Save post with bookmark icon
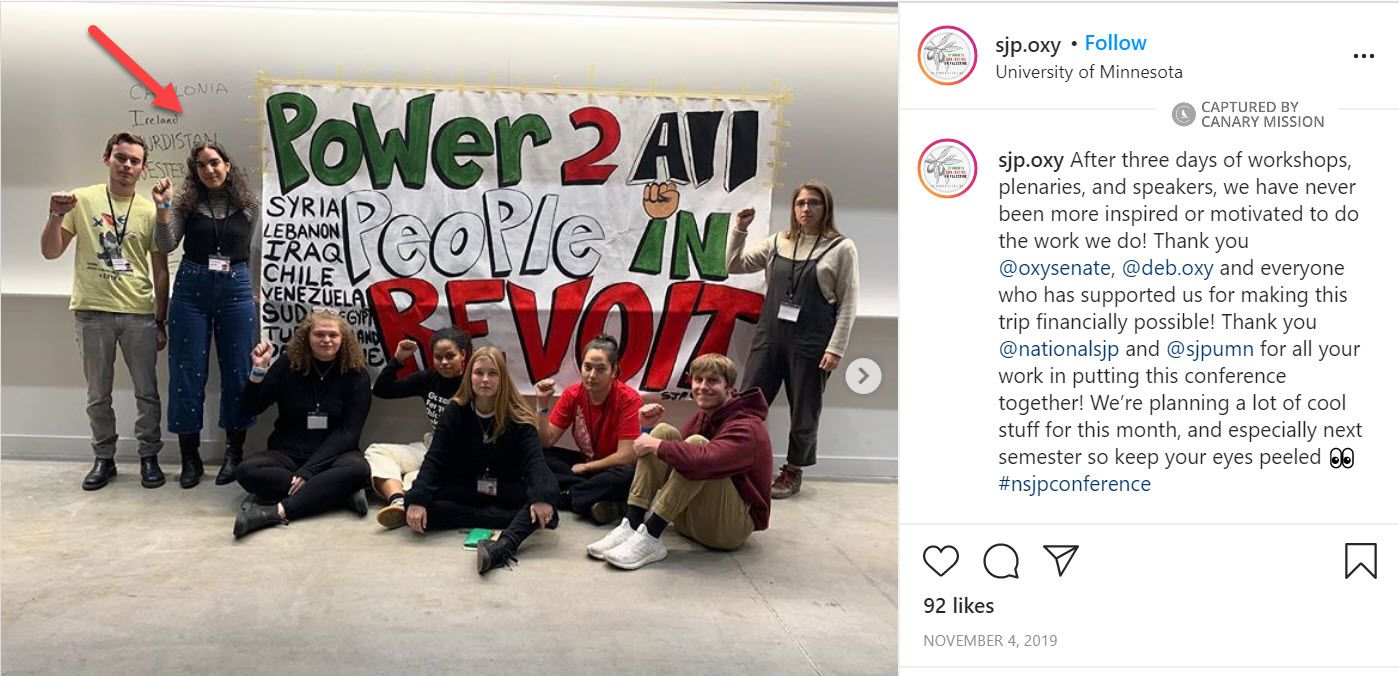Screen dimensions: 1399x676 [1360, 561]
